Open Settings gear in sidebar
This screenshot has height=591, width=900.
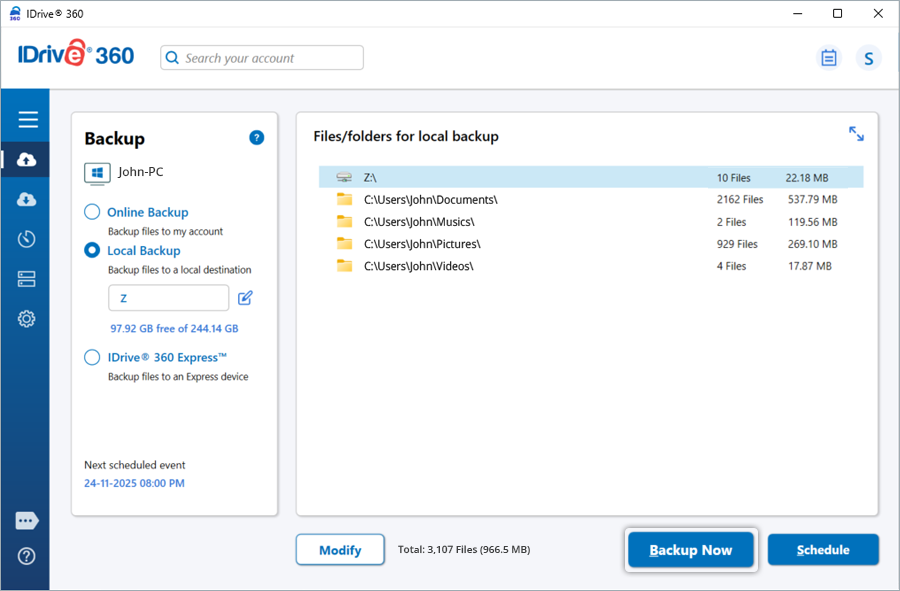coord(27,319)
